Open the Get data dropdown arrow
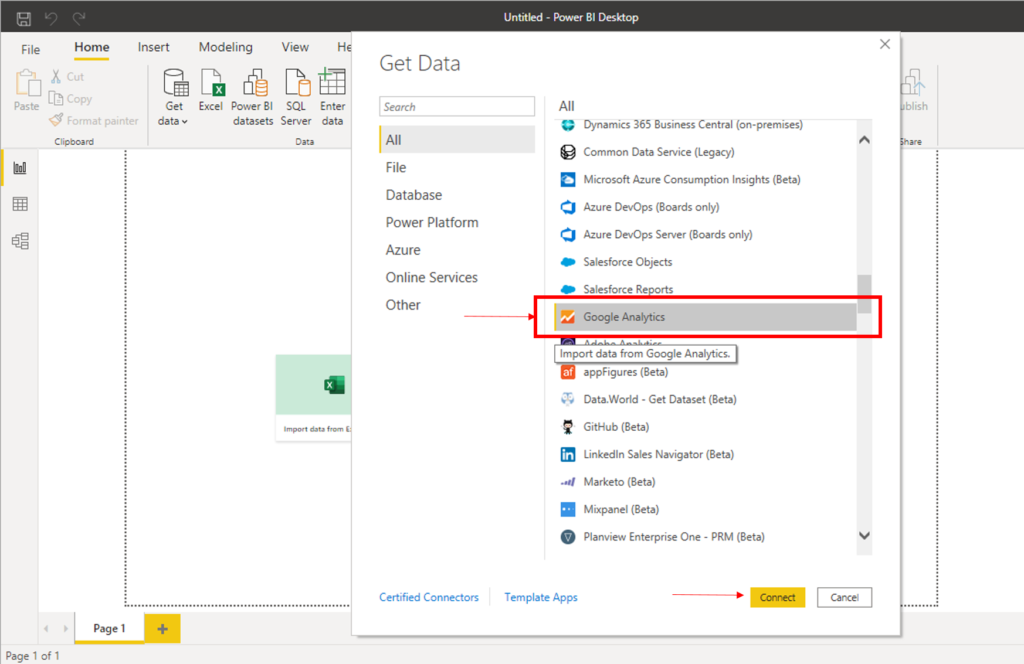The image size is (1024, 664). pos(185,121)
